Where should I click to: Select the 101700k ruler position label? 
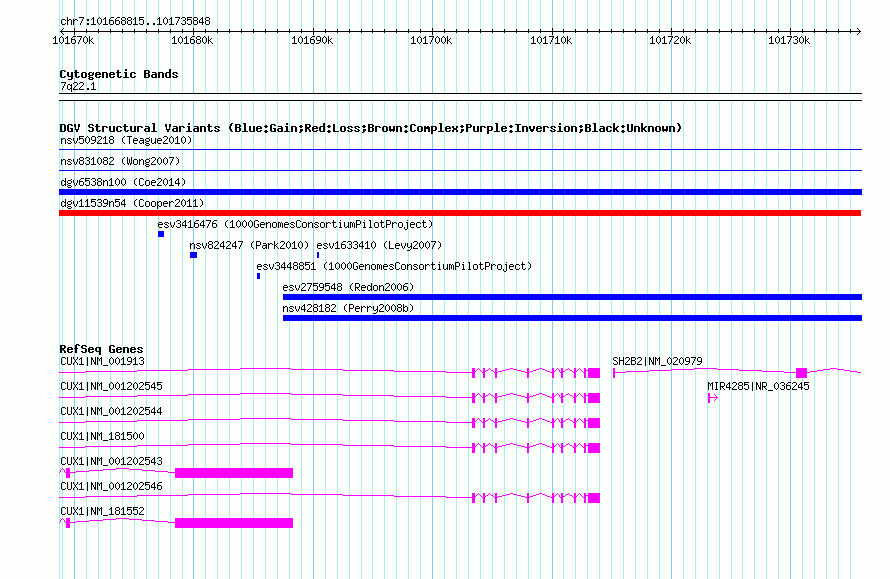click(431, 40)
